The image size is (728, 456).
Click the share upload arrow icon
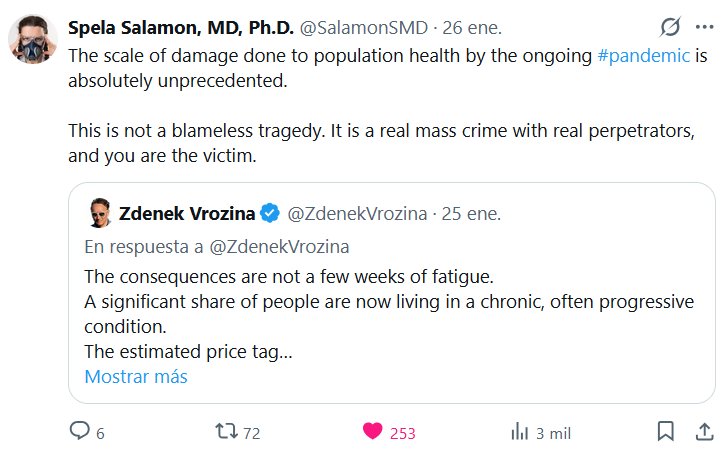point(702,432)
